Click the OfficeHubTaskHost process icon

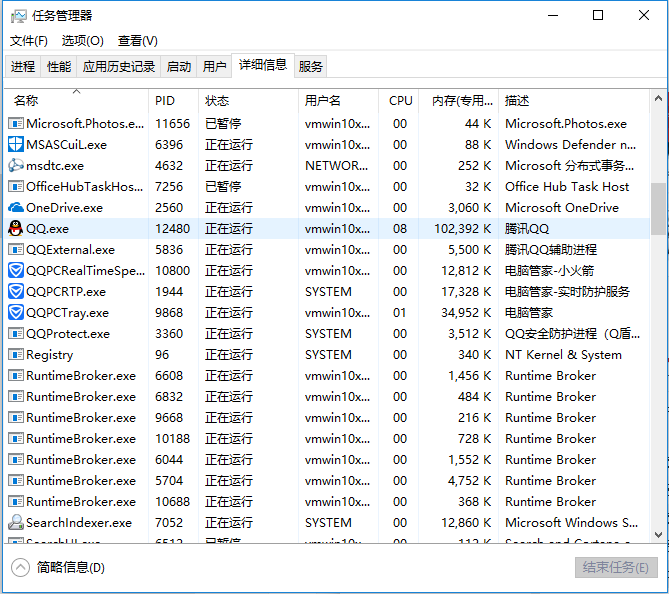(x=16, y=186)
